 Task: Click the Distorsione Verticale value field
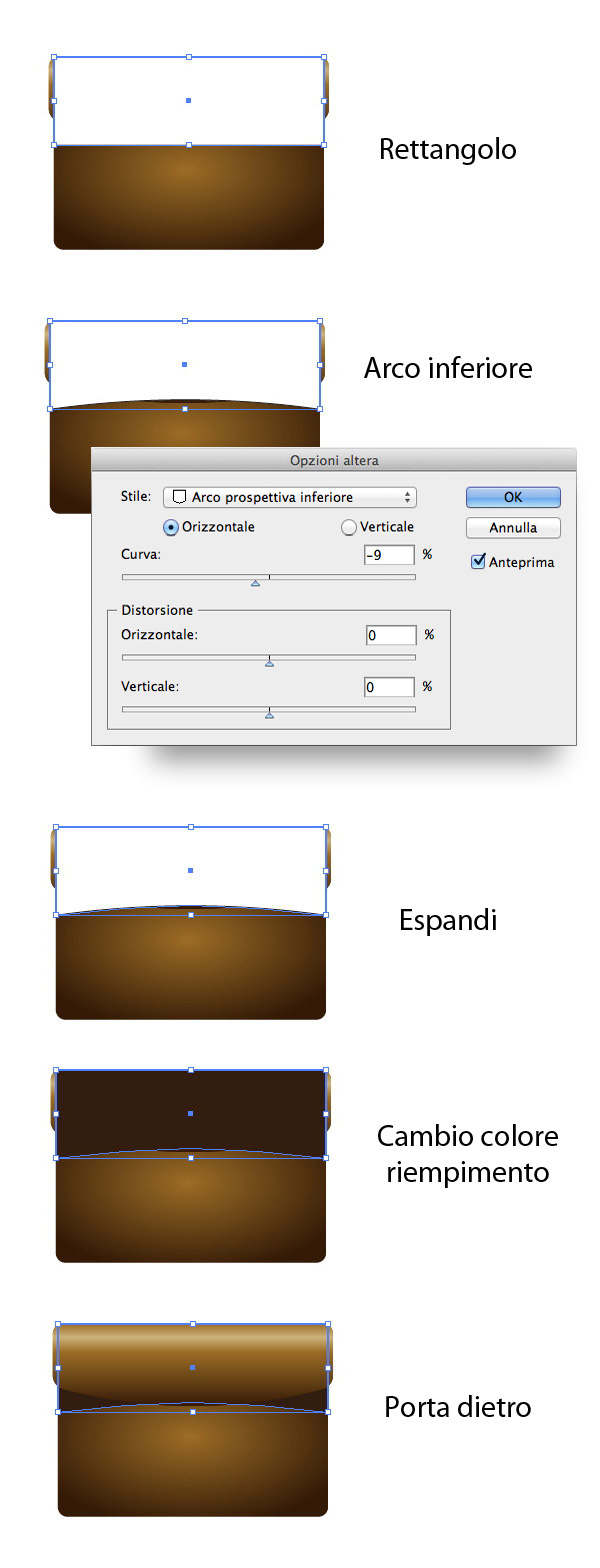[391, 687]
